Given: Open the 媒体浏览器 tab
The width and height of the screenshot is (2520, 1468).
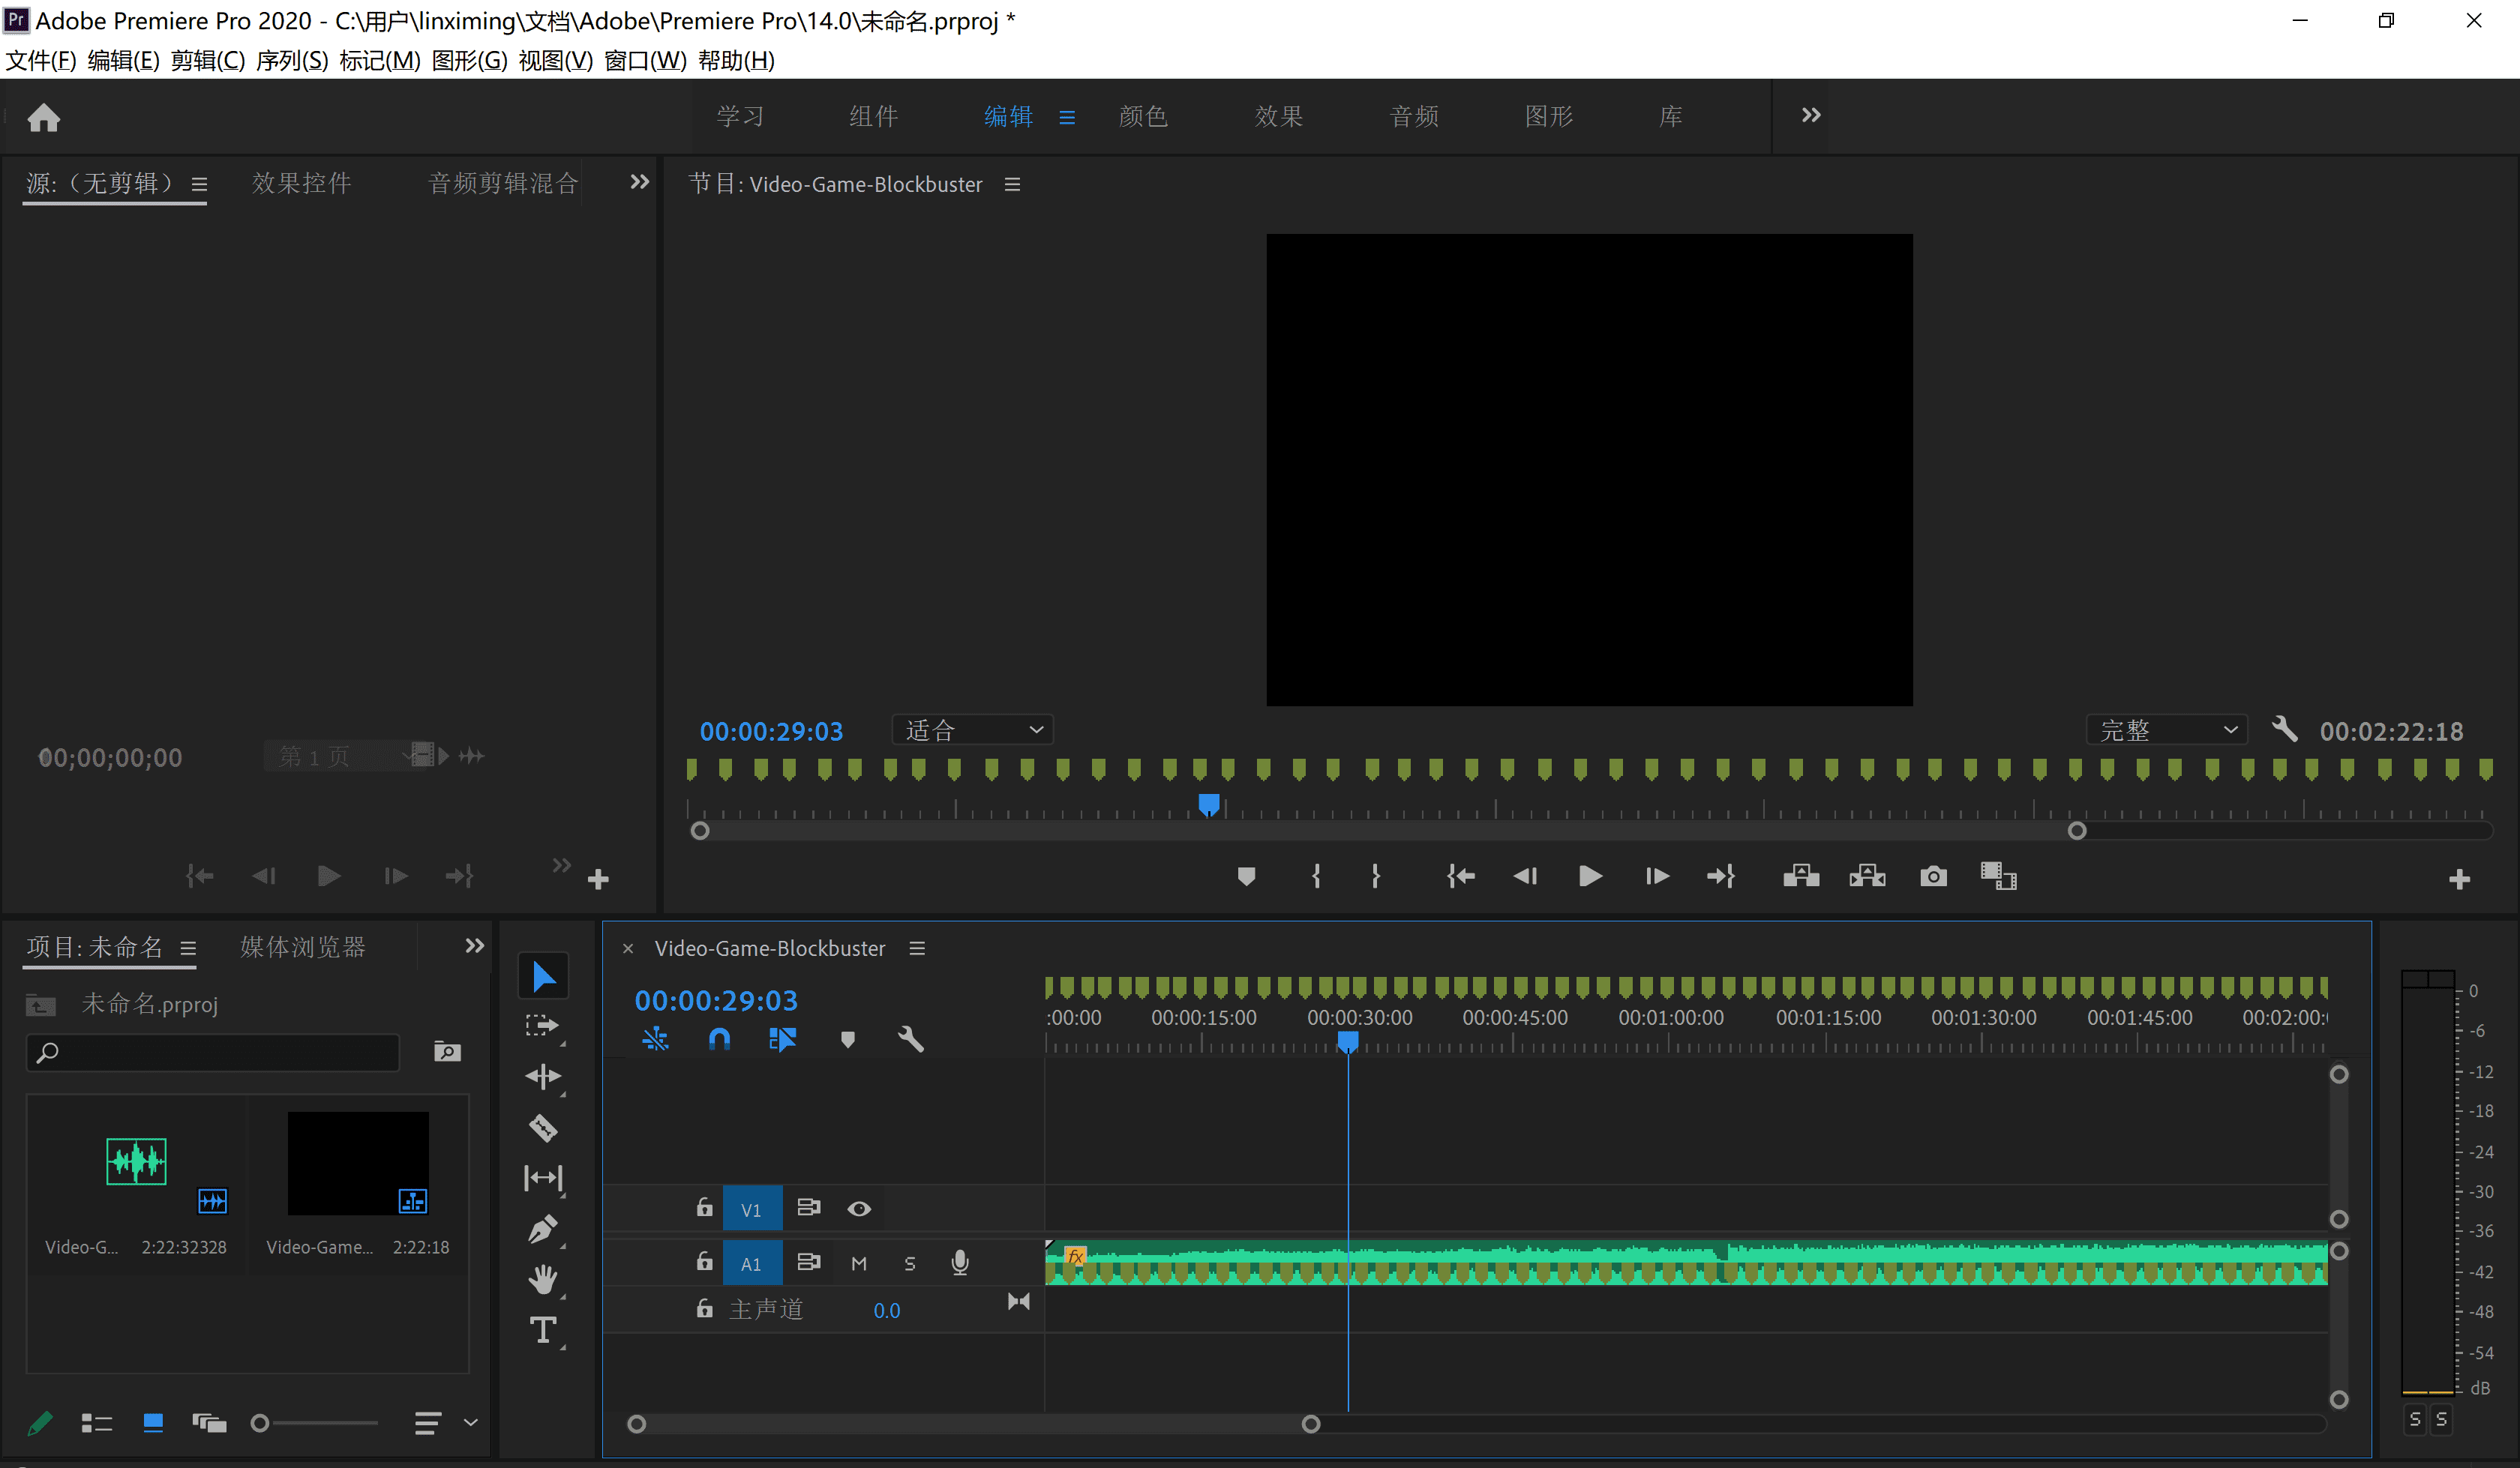Looking at the screenshot, I should (303, 947).
